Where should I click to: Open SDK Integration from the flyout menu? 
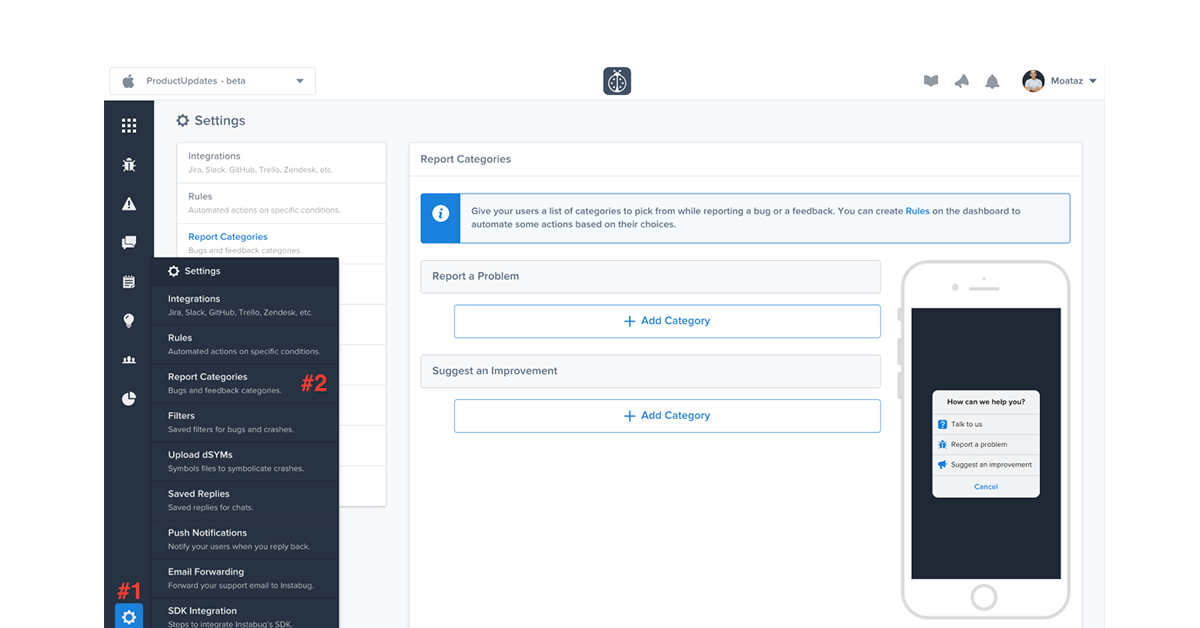[246, 614]
